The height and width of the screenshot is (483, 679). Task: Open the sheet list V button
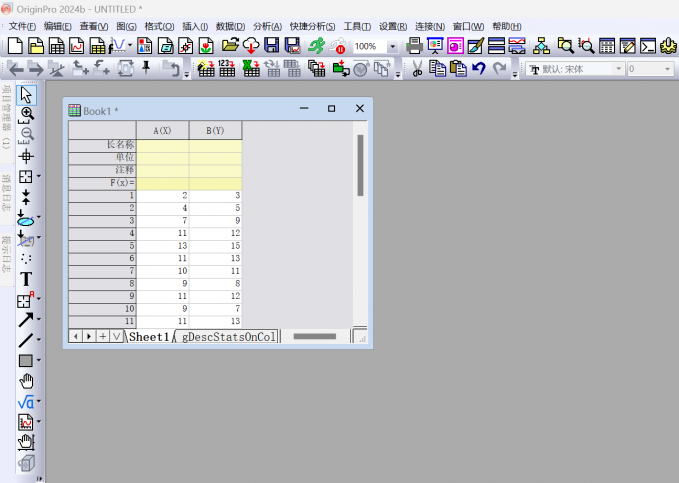116,336
